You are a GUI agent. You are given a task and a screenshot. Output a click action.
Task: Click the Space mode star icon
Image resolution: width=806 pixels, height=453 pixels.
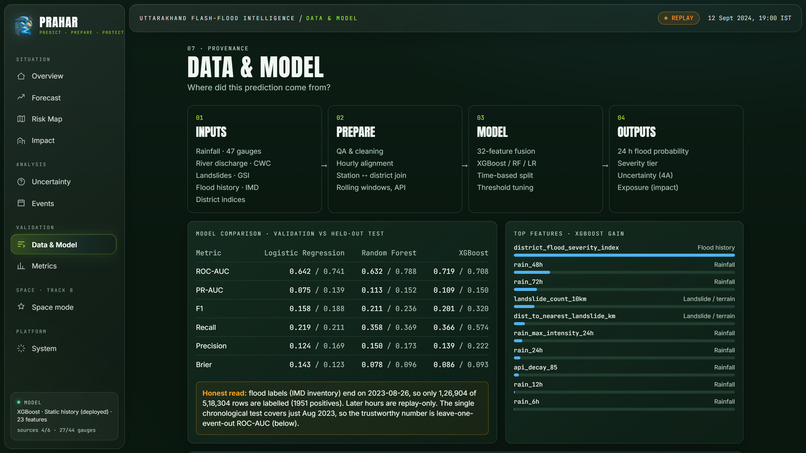(21, 307)
